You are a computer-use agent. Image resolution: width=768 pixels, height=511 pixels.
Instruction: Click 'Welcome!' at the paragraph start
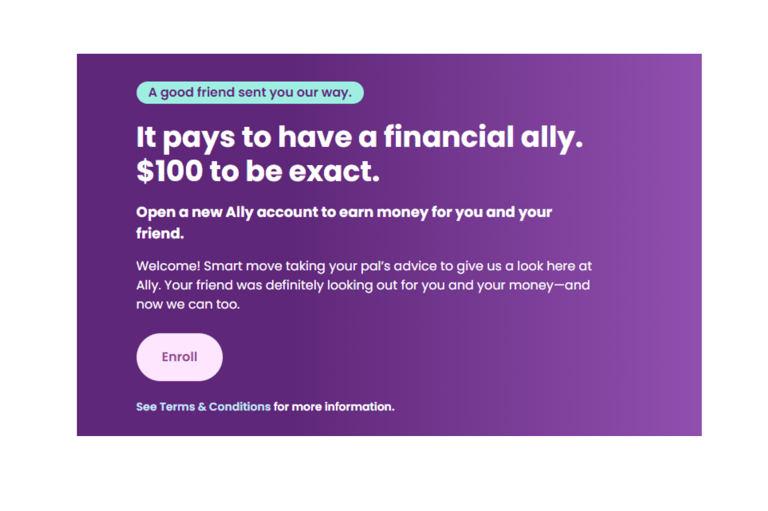[168, 266]
